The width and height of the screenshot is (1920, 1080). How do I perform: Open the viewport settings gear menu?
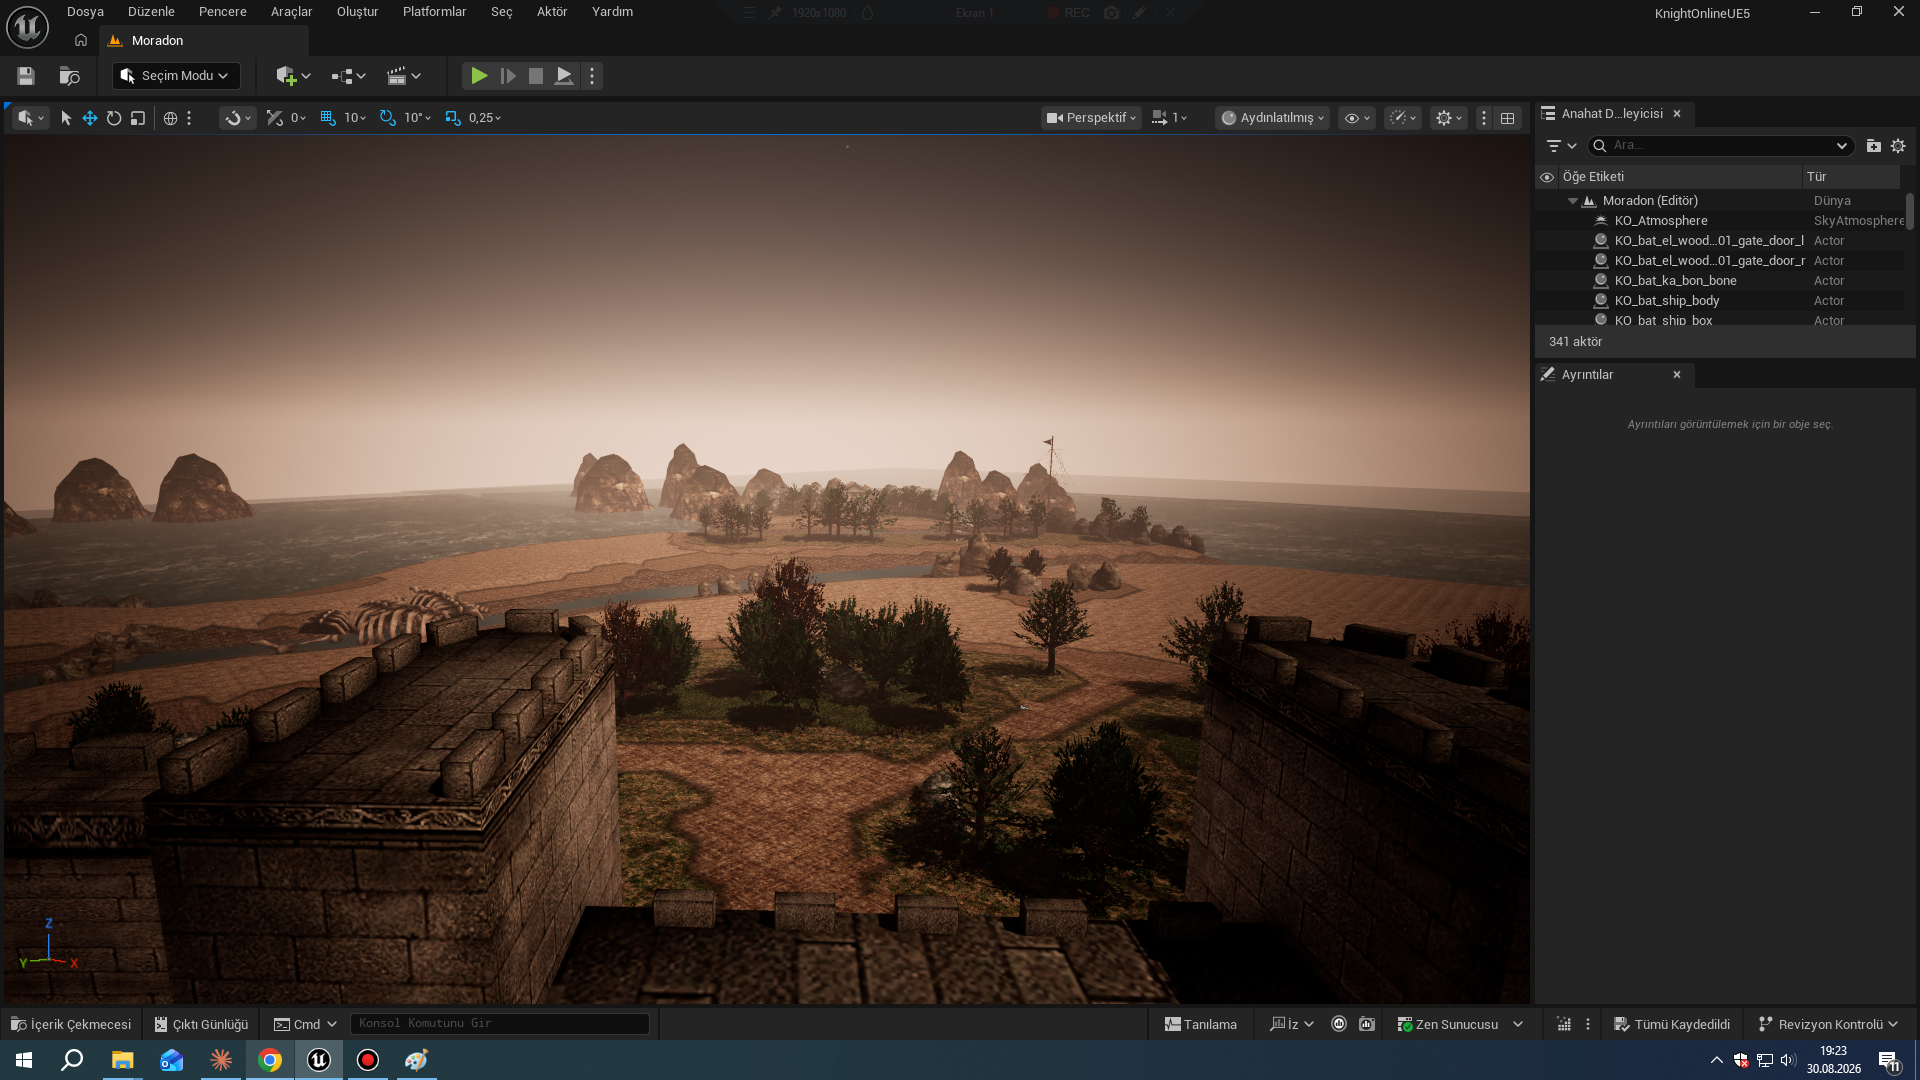1449,118
